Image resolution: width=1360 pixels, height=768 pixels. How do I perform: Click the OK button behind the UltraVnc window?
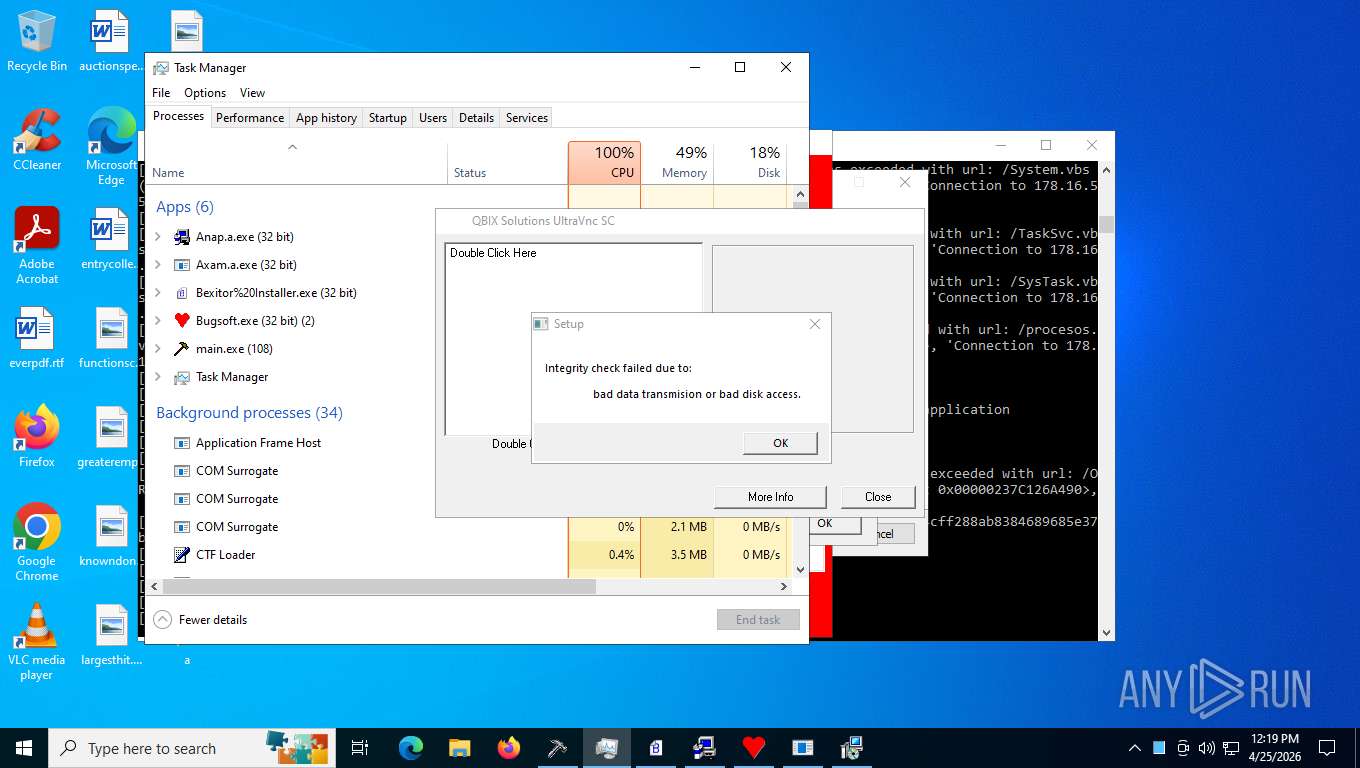coord(825,524)
